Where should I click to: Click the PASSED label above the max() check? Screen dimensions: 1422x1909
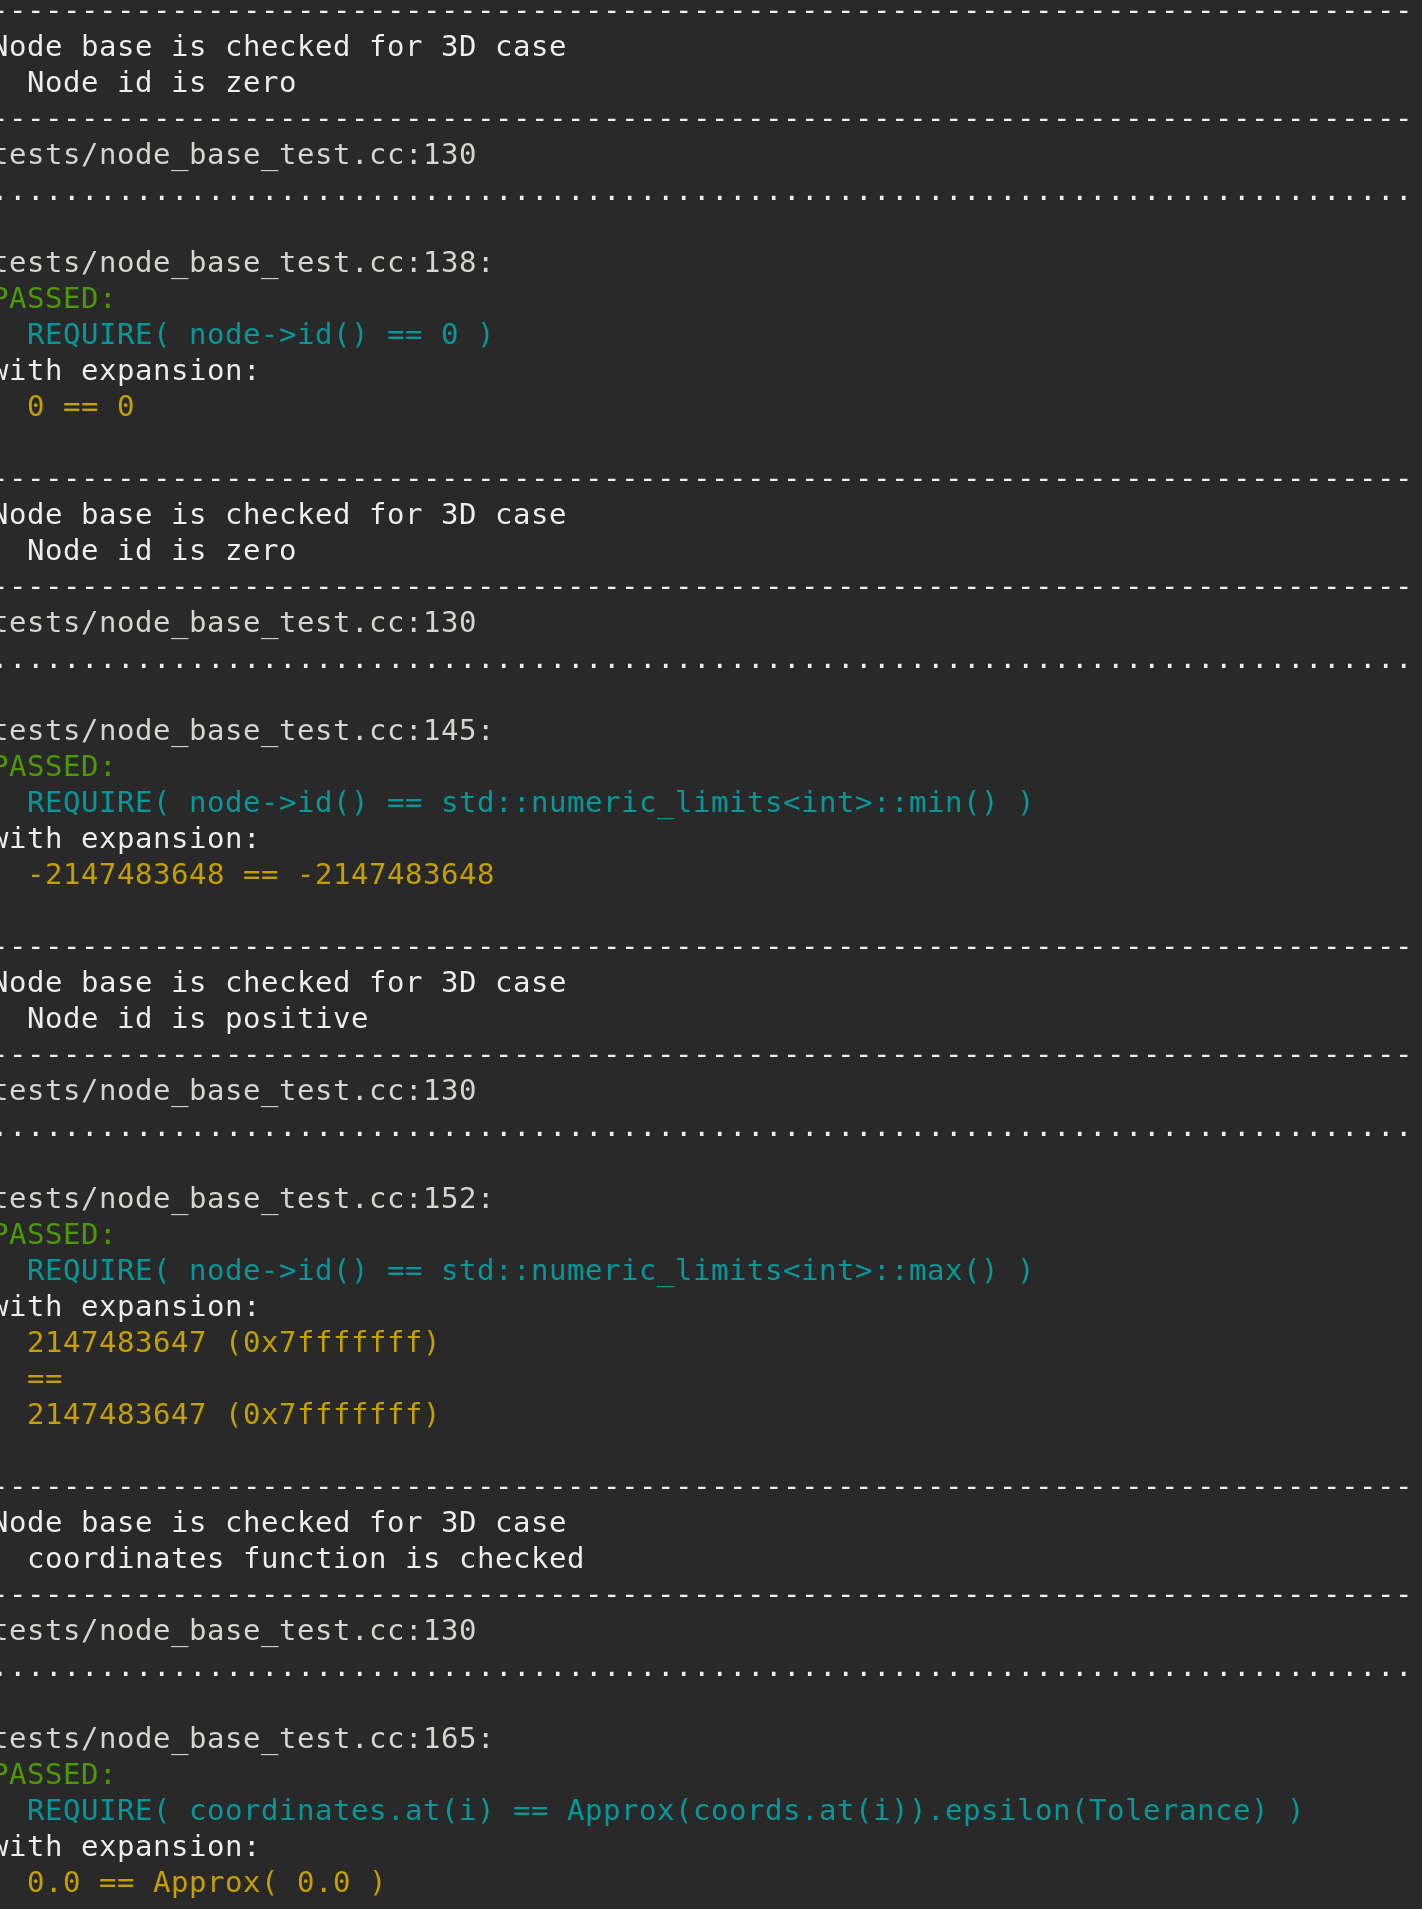tap(56, 1235)
